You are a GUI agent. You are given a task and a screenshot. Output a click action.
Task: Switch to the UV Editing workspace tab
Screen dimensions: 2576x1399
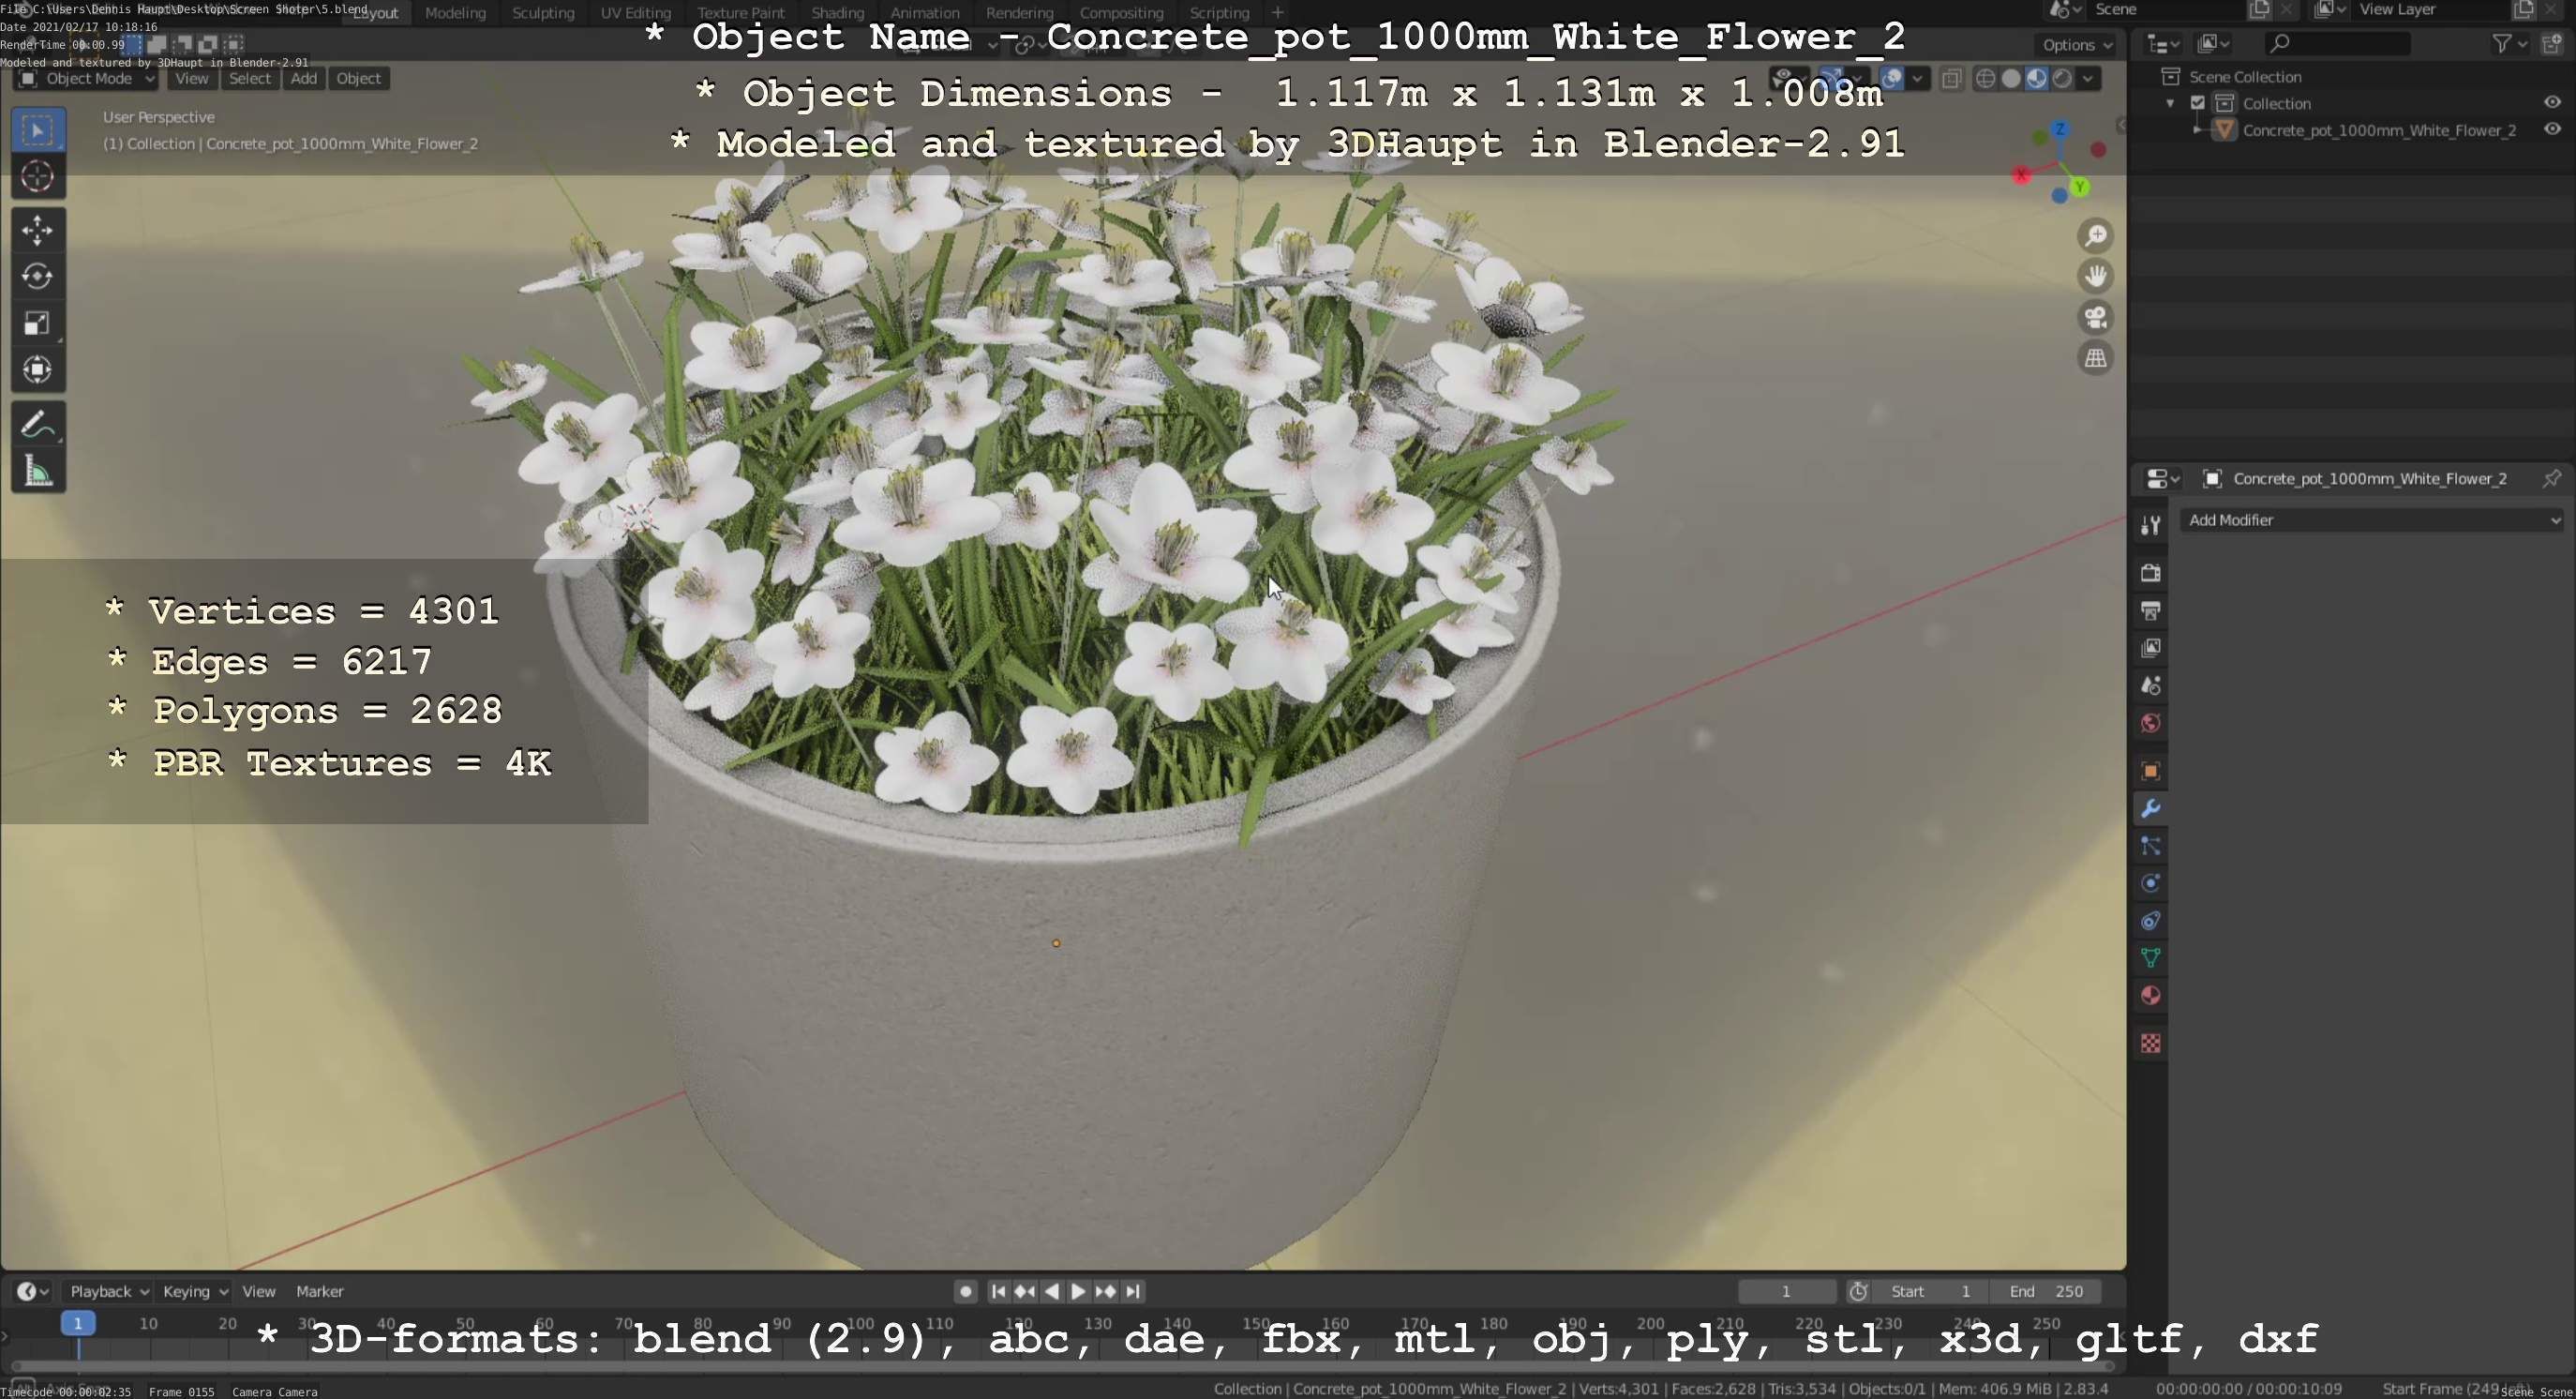pos(635,13)
